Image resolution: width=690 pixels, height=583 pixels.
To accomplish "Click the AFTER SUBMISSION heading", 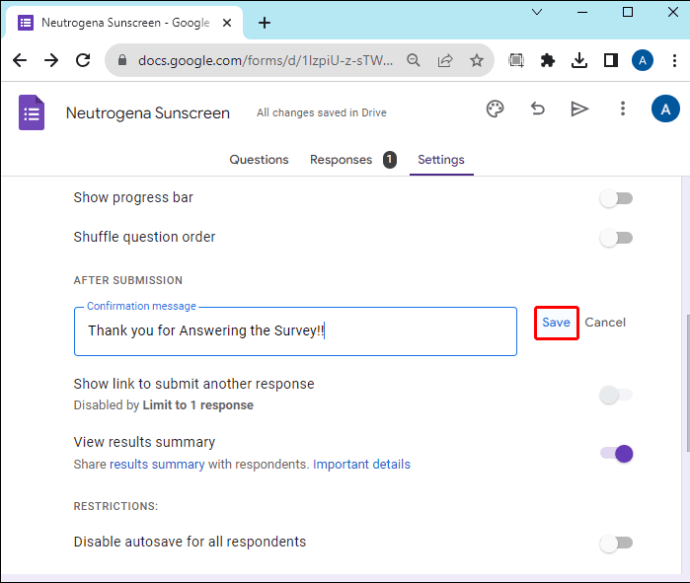I will coord(128,280).
